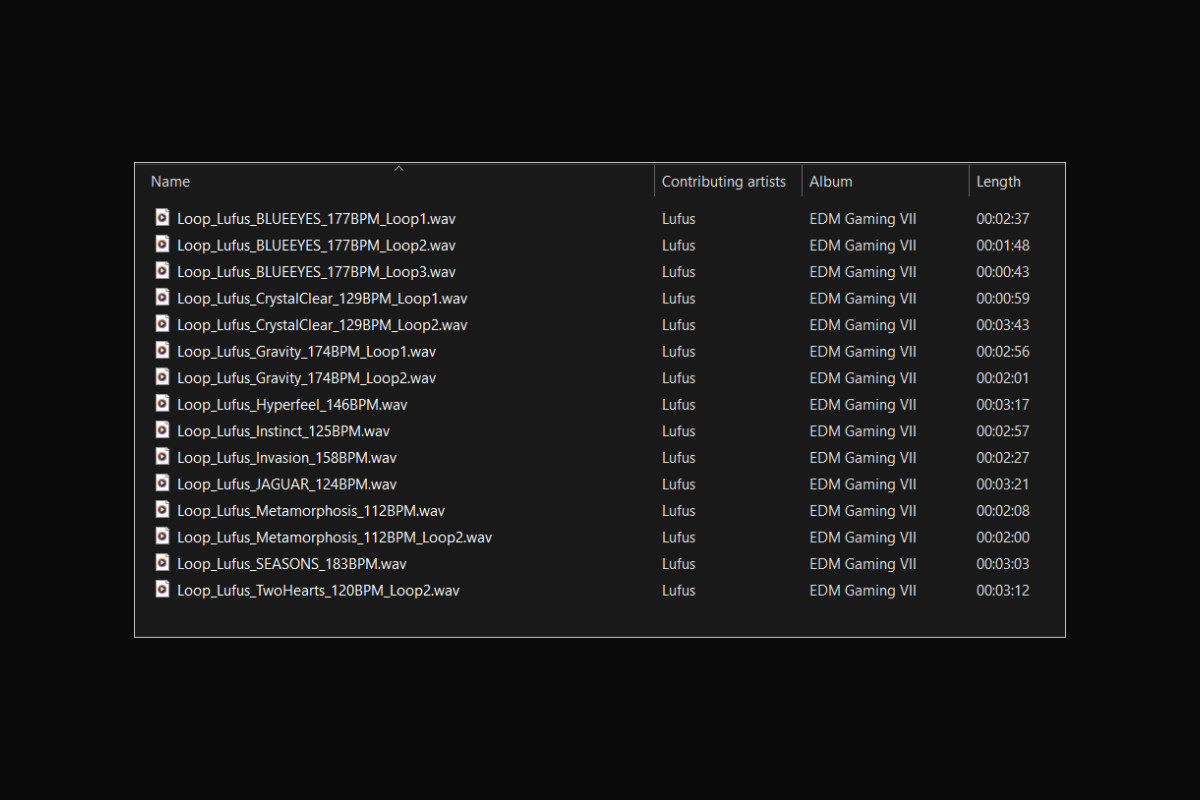Viewport: 1200px width, 800px height.
Task: Click length value 00:02:00
Action: (1003, 537)
